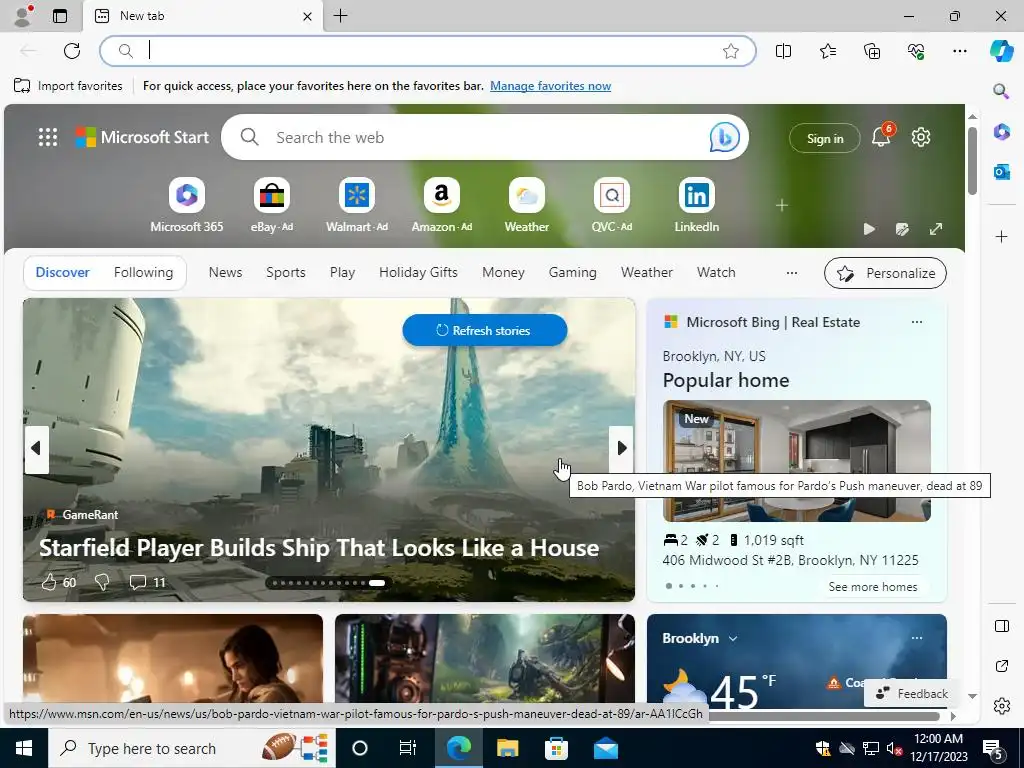Open Microsoft 365 quick link
The image size is (1024, 768).
click(x=187, y=205)
